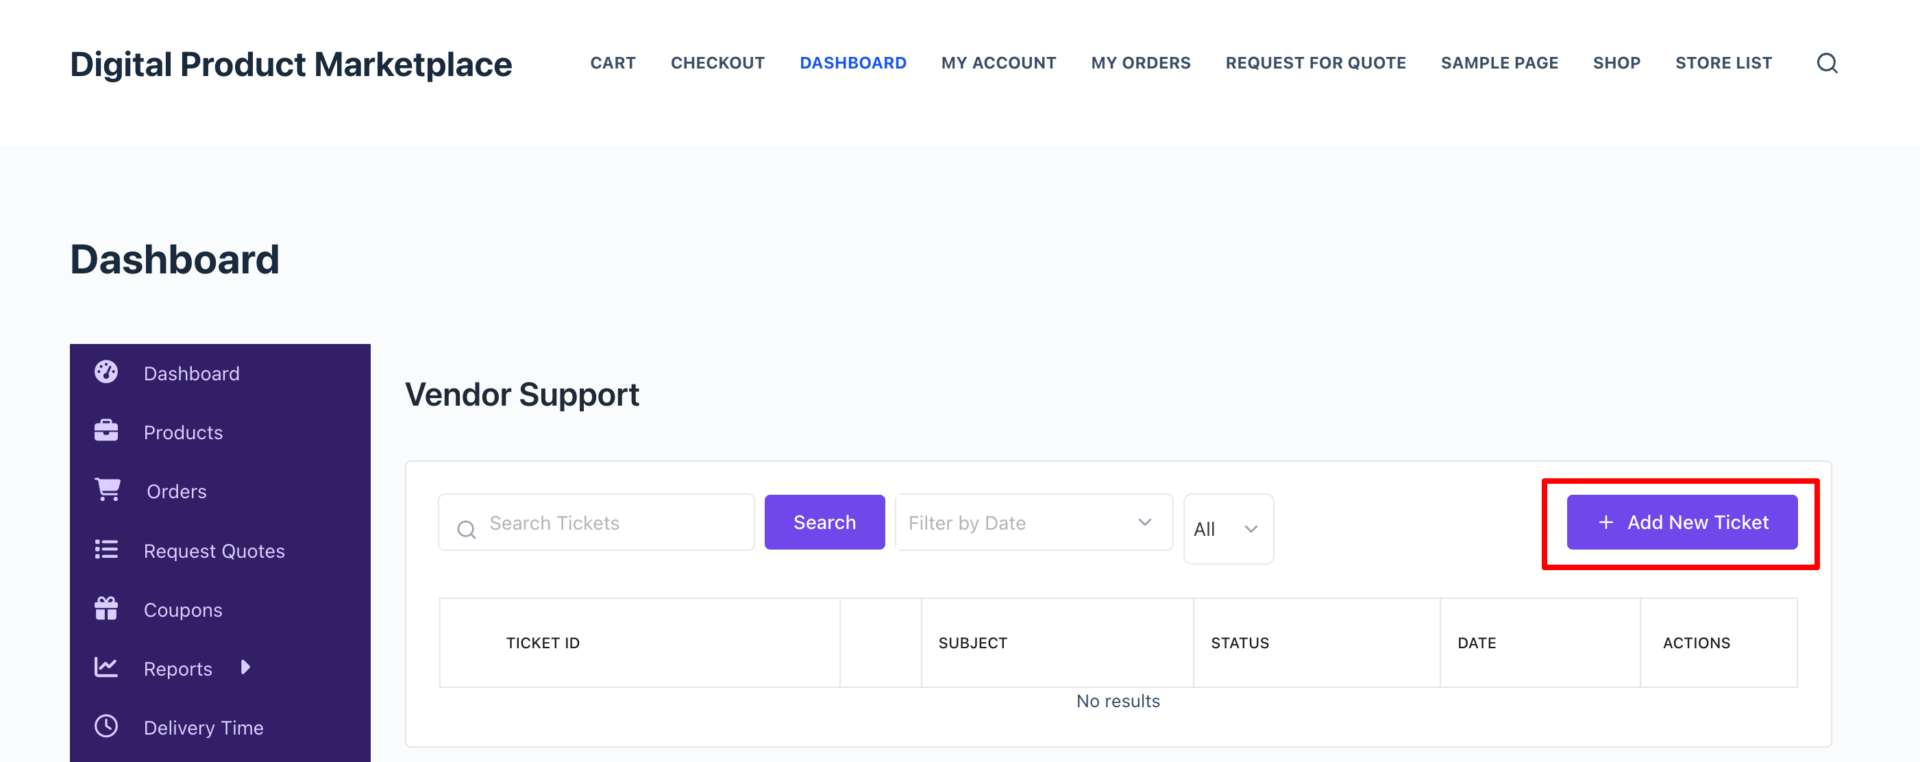The width and height of the screenshot is (1920, 762).
Task: Open the Cart menu item
Action: (612, 63)
